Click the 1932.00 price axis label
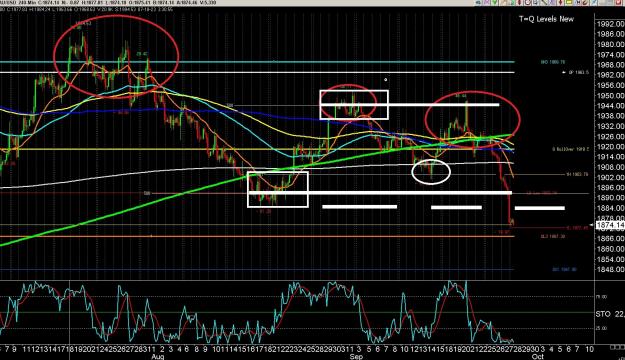Screen dimensions: 625x360 610,126
